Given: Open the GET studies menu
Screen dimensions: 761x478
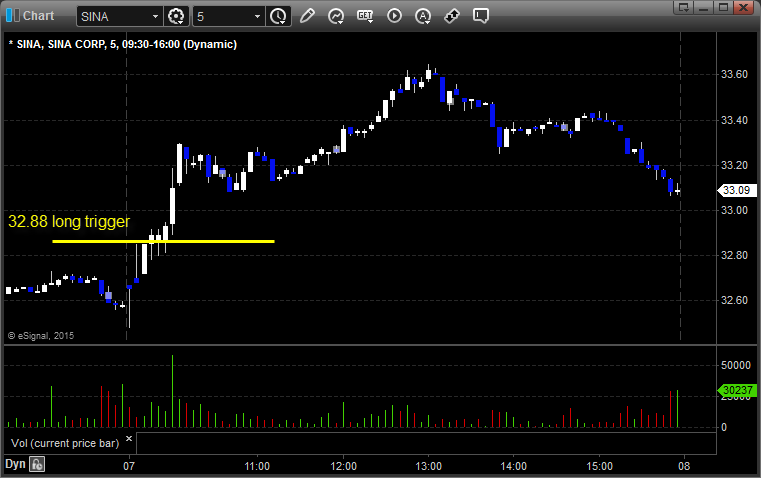Looking at the screenshot, I should click(365, 16).
